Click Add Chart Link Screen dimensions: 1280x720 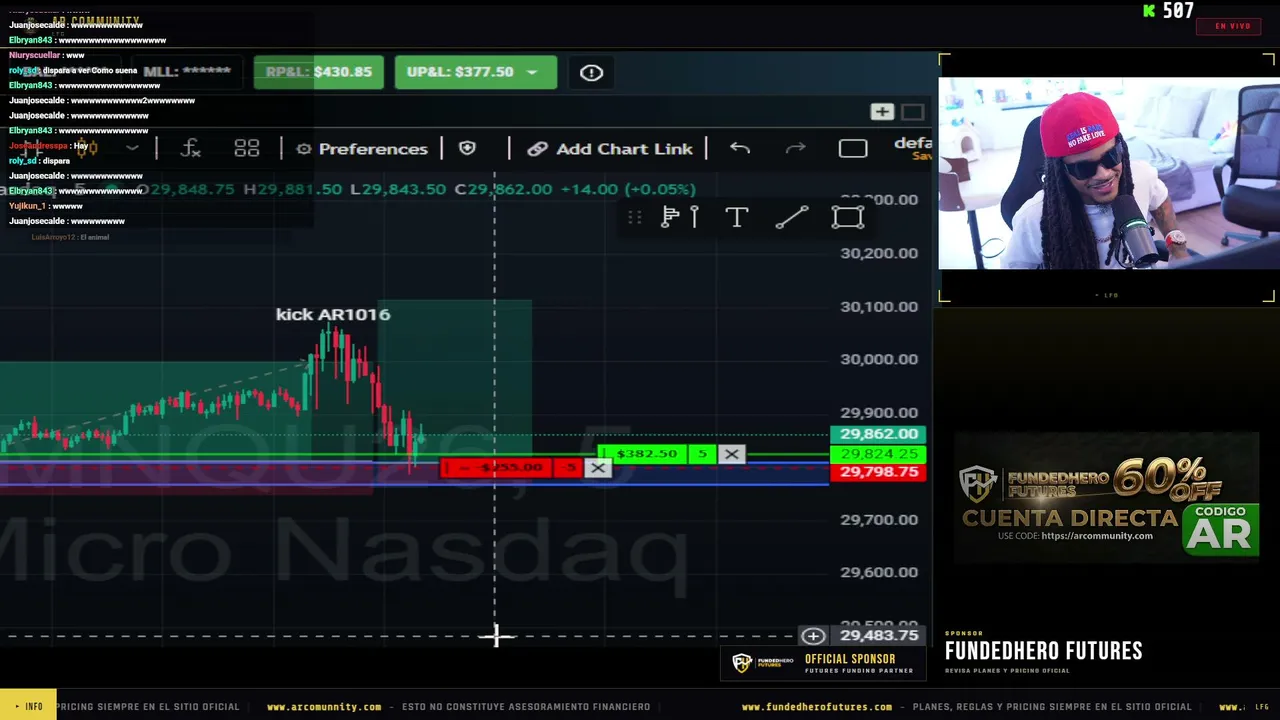610,149
